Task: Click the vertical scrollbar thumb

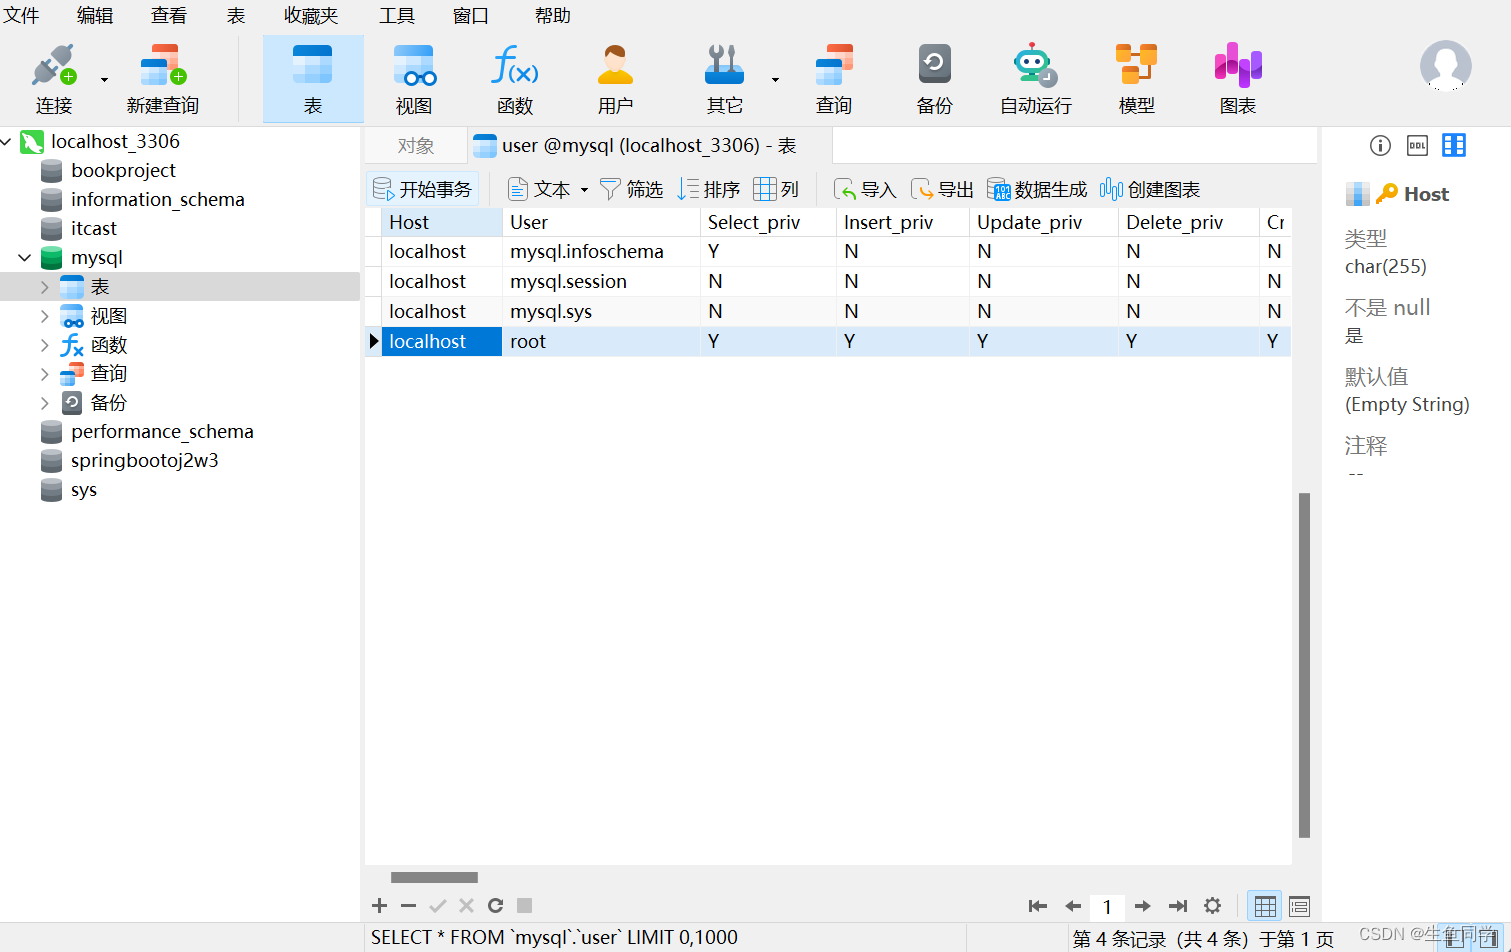Action: [x=1304, y=665]
